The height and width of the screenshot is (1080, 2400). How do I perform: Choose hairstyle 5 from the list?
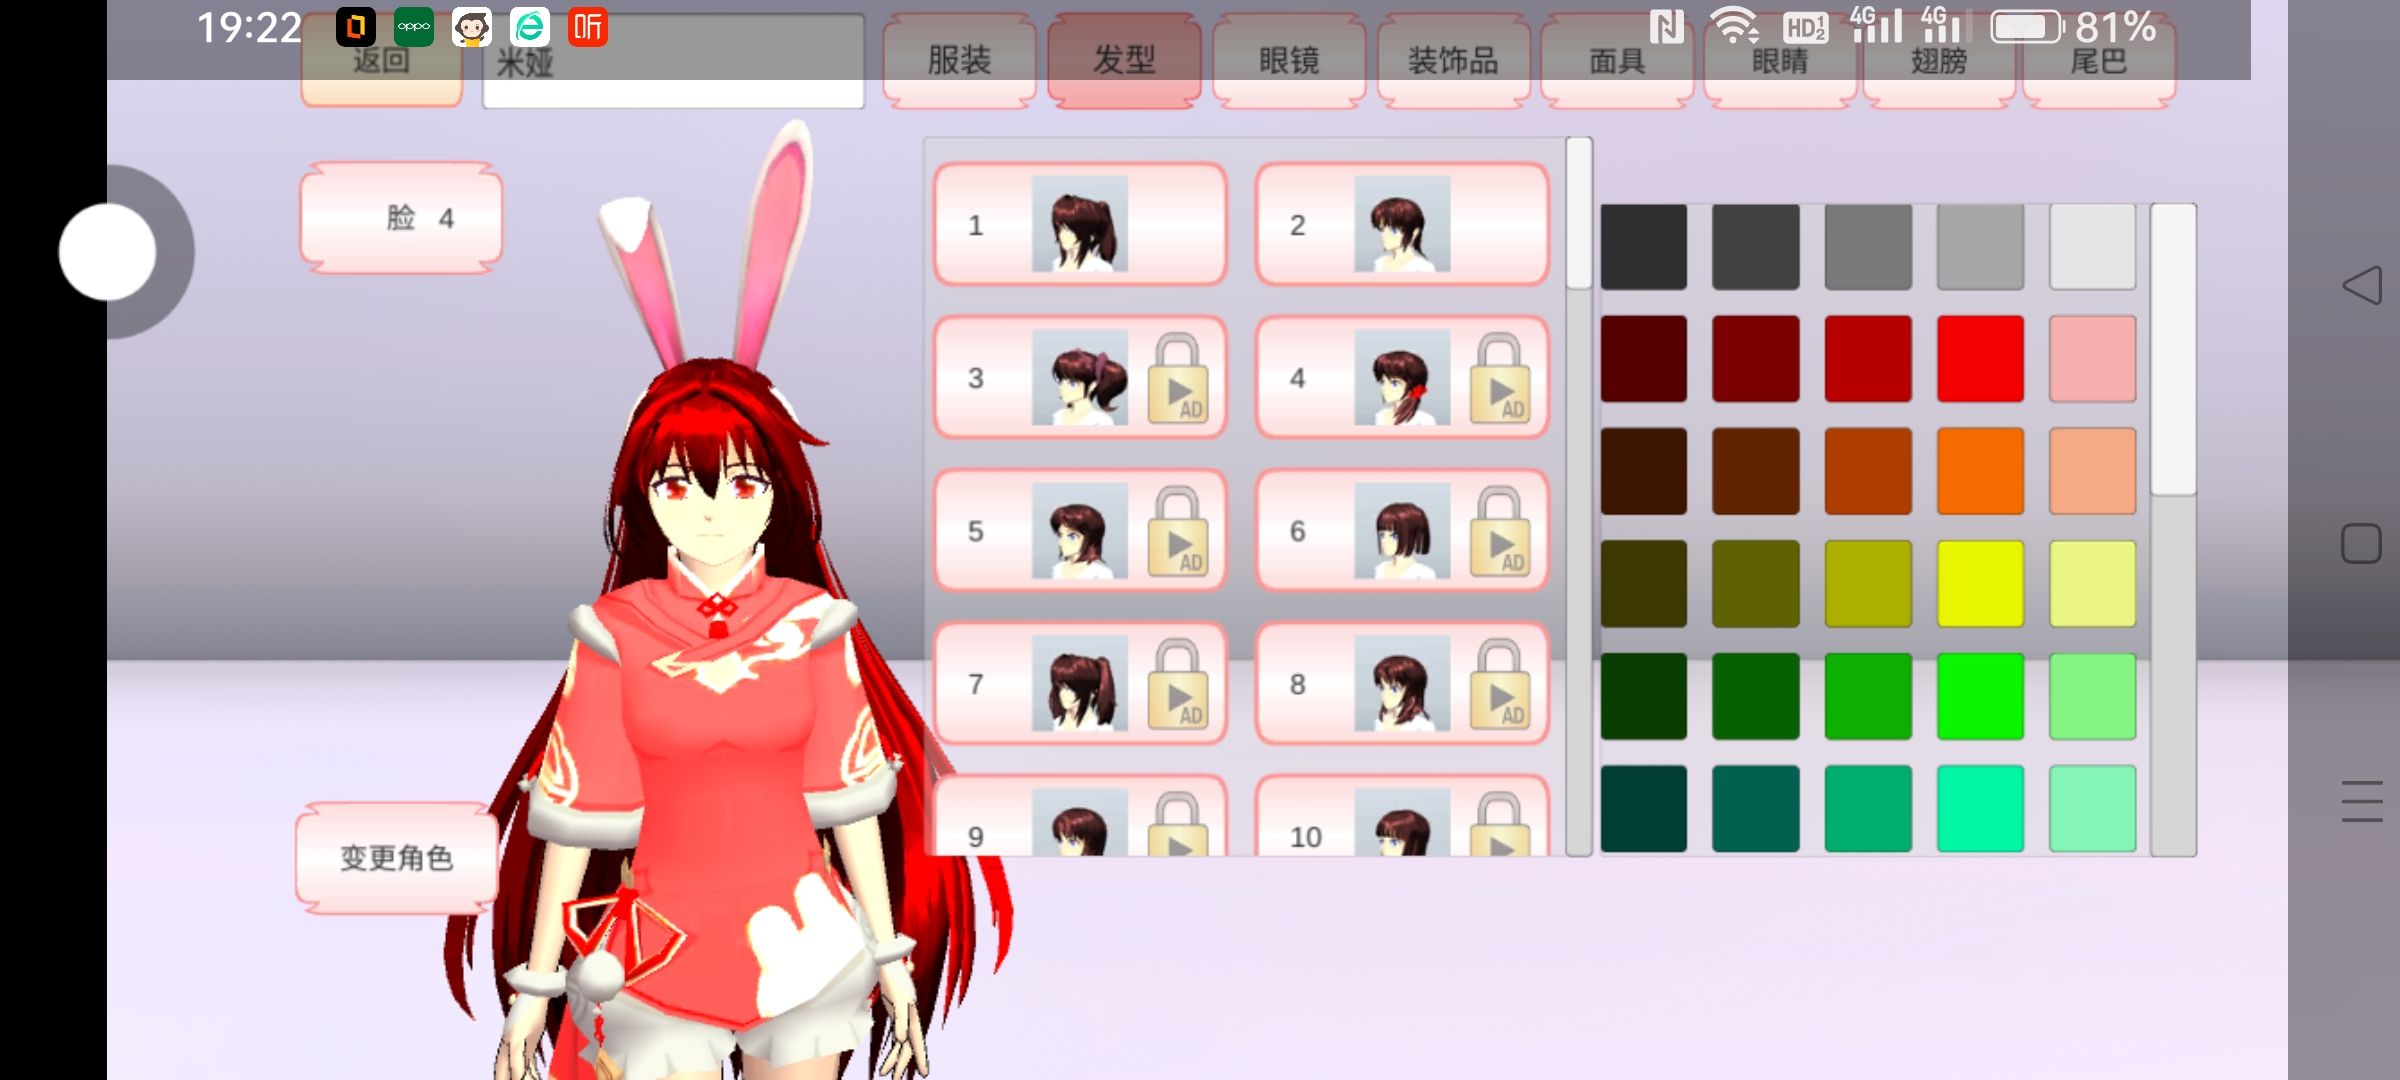pos(1080,531)
